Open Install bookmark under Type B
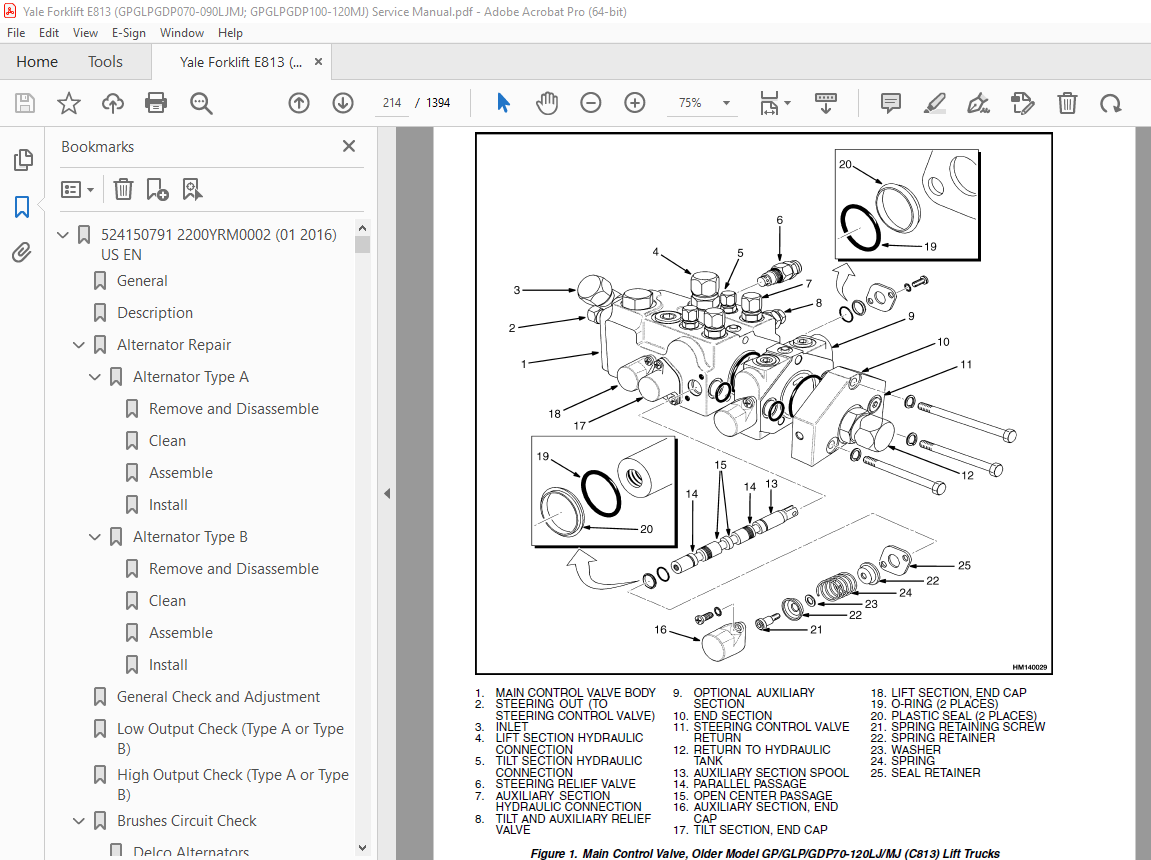Image resolution: width=1151 pixels, height=860 pixels. click(168, 666)
